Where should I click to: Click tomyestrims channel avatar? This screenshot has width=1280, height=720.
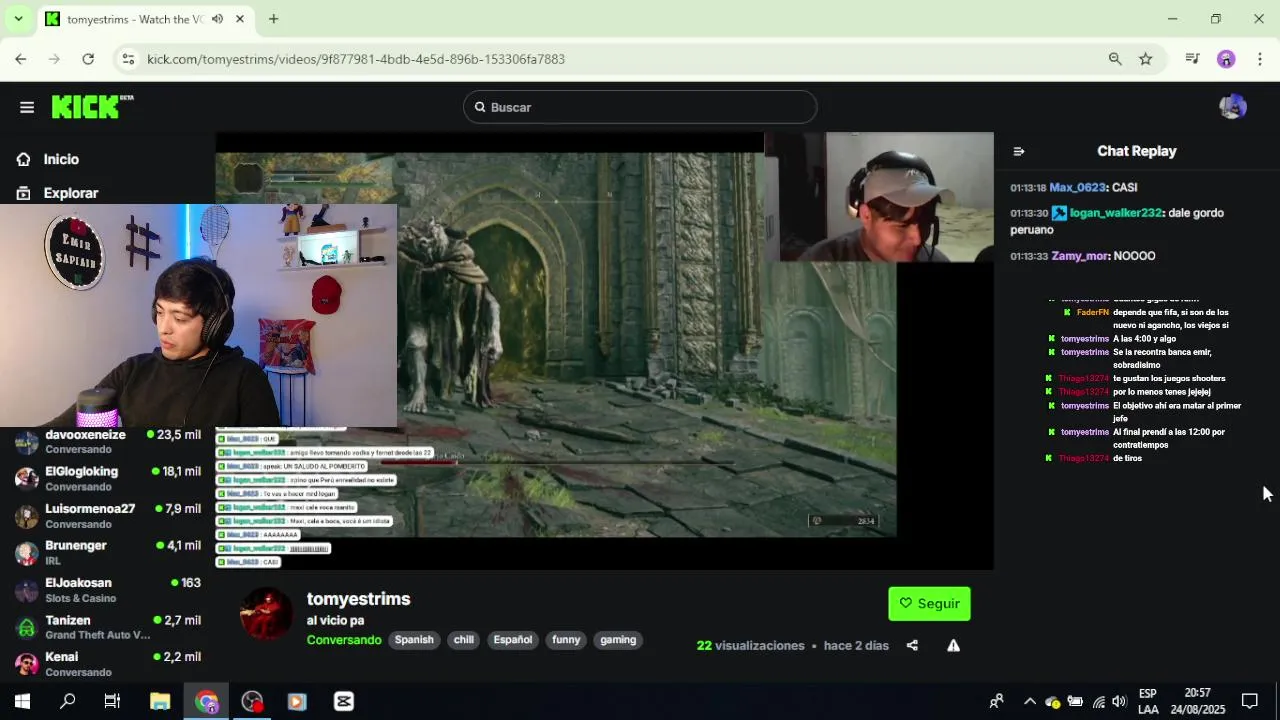266,613
